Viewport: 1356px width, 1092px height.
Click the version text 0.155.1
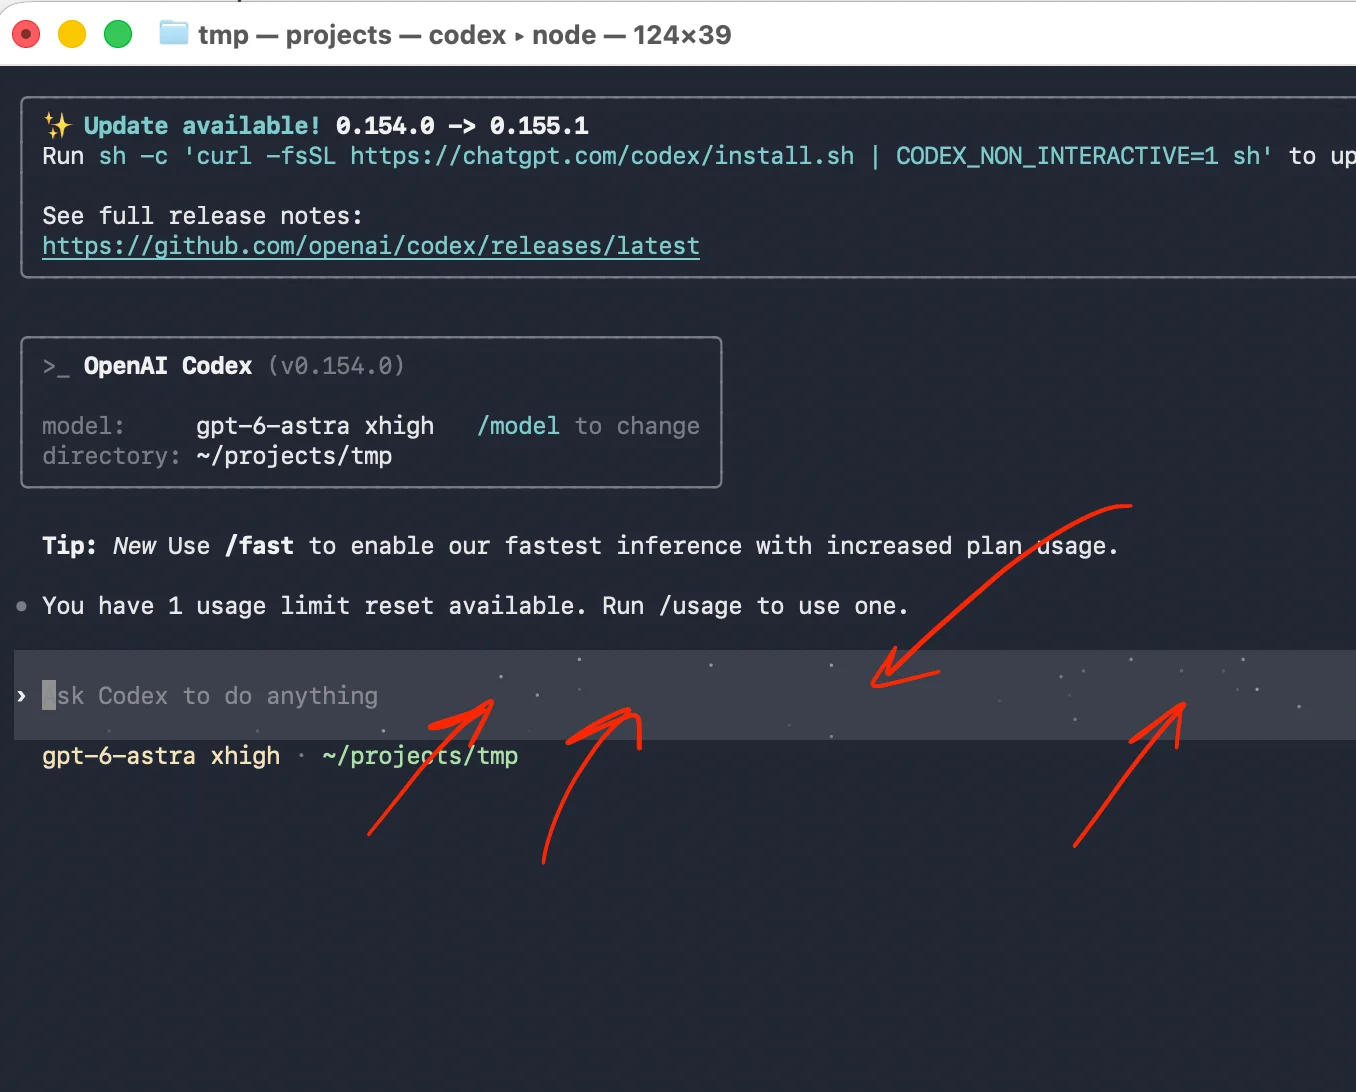[x=539, y=126]
